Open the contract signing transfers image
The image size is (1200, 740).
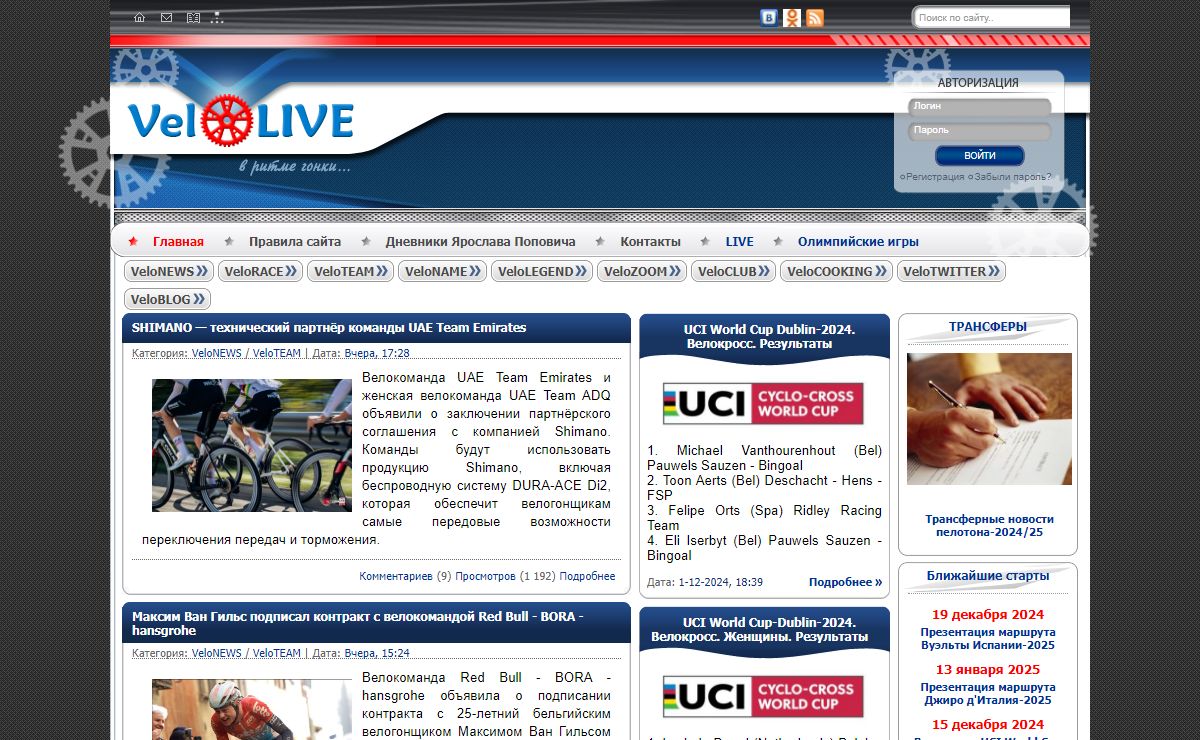(989, 419)
